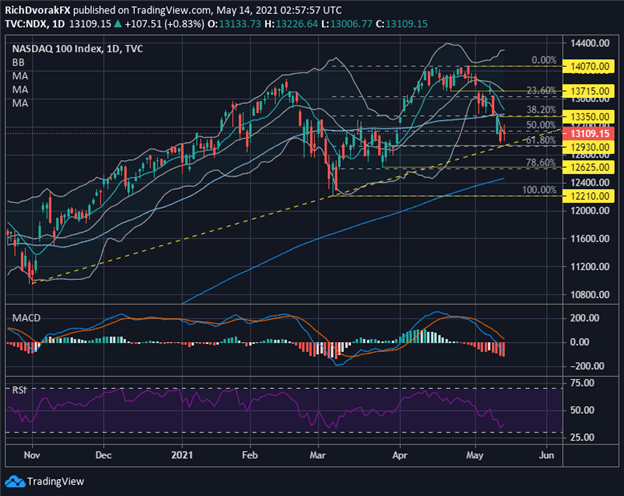The image size is (624, 496).
Task: Click the 14400.00 price axis value
Action: point(590,43)
